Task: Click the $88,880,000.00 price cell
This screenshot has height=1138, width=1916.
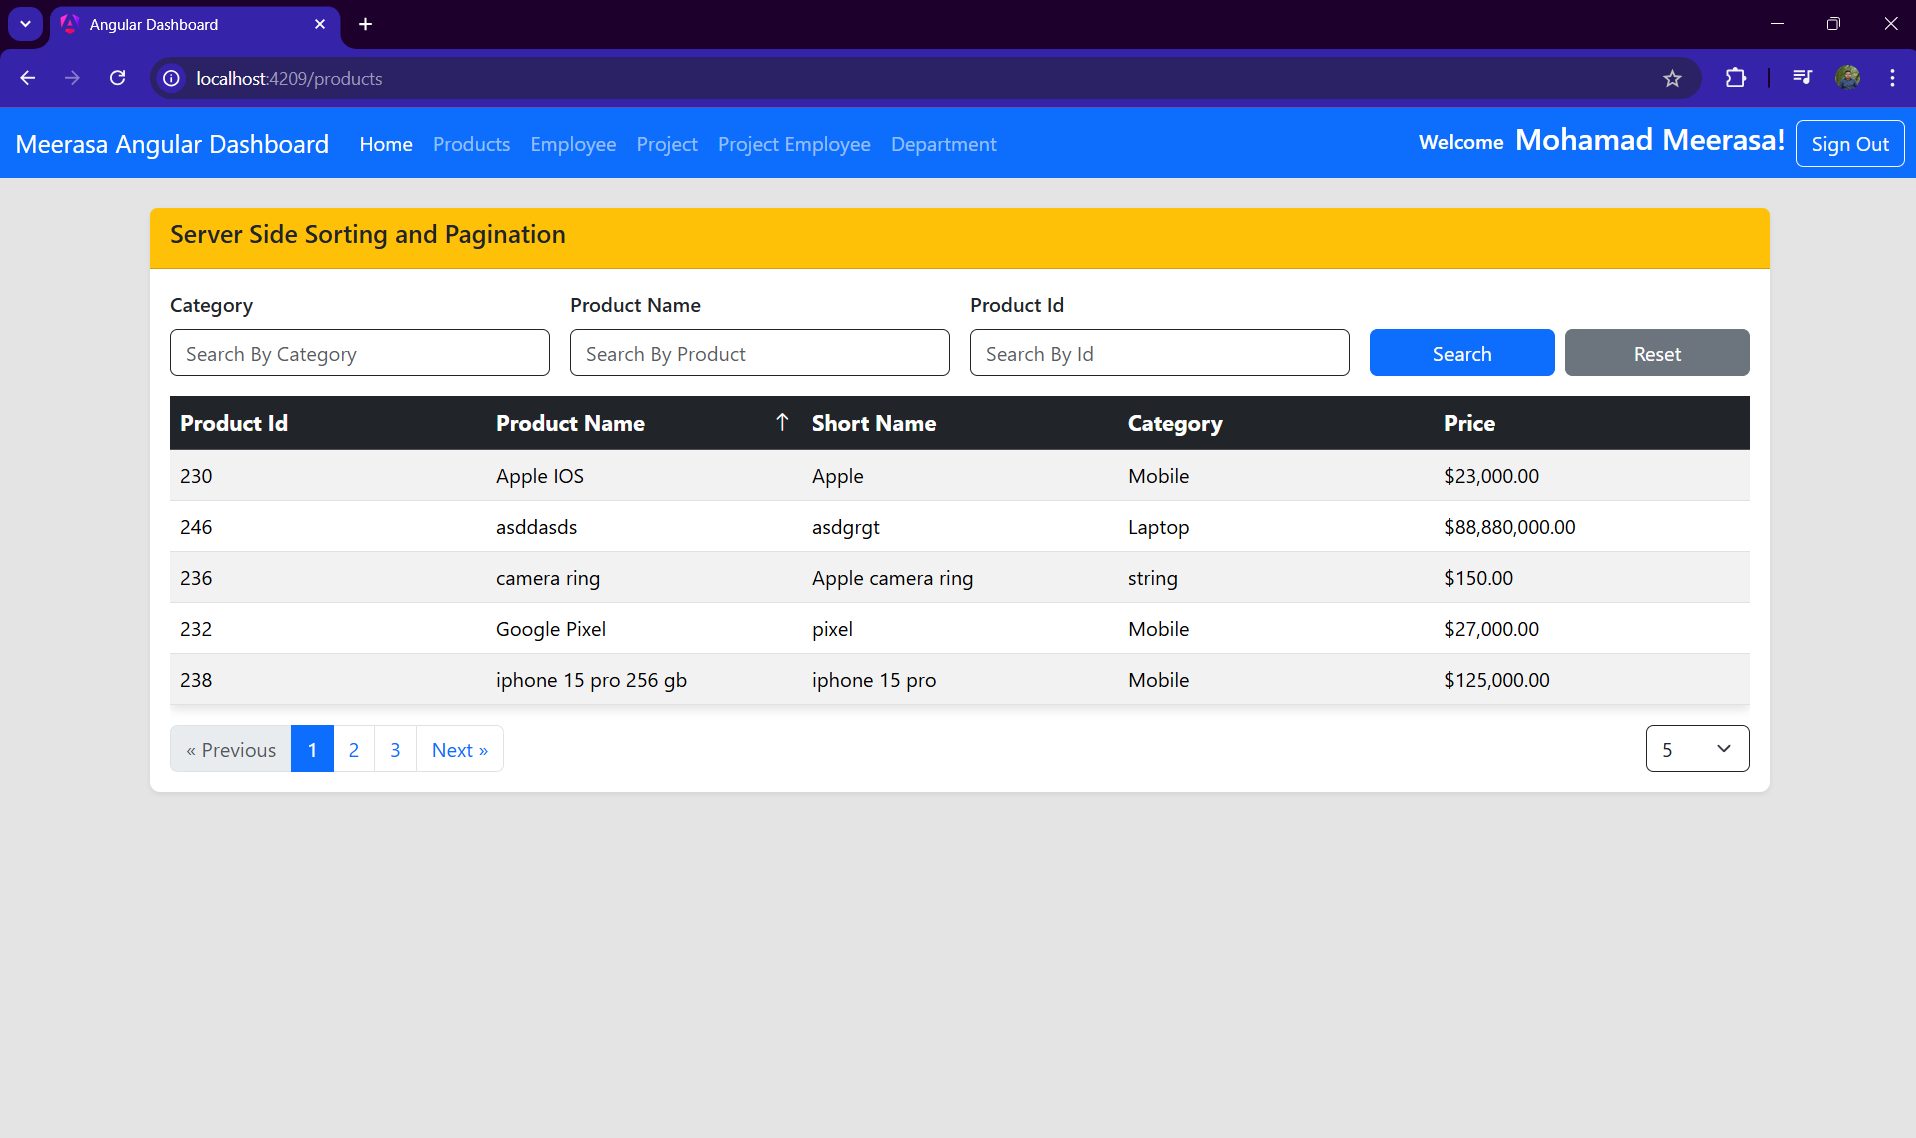Action: (x=1509, y=527)
